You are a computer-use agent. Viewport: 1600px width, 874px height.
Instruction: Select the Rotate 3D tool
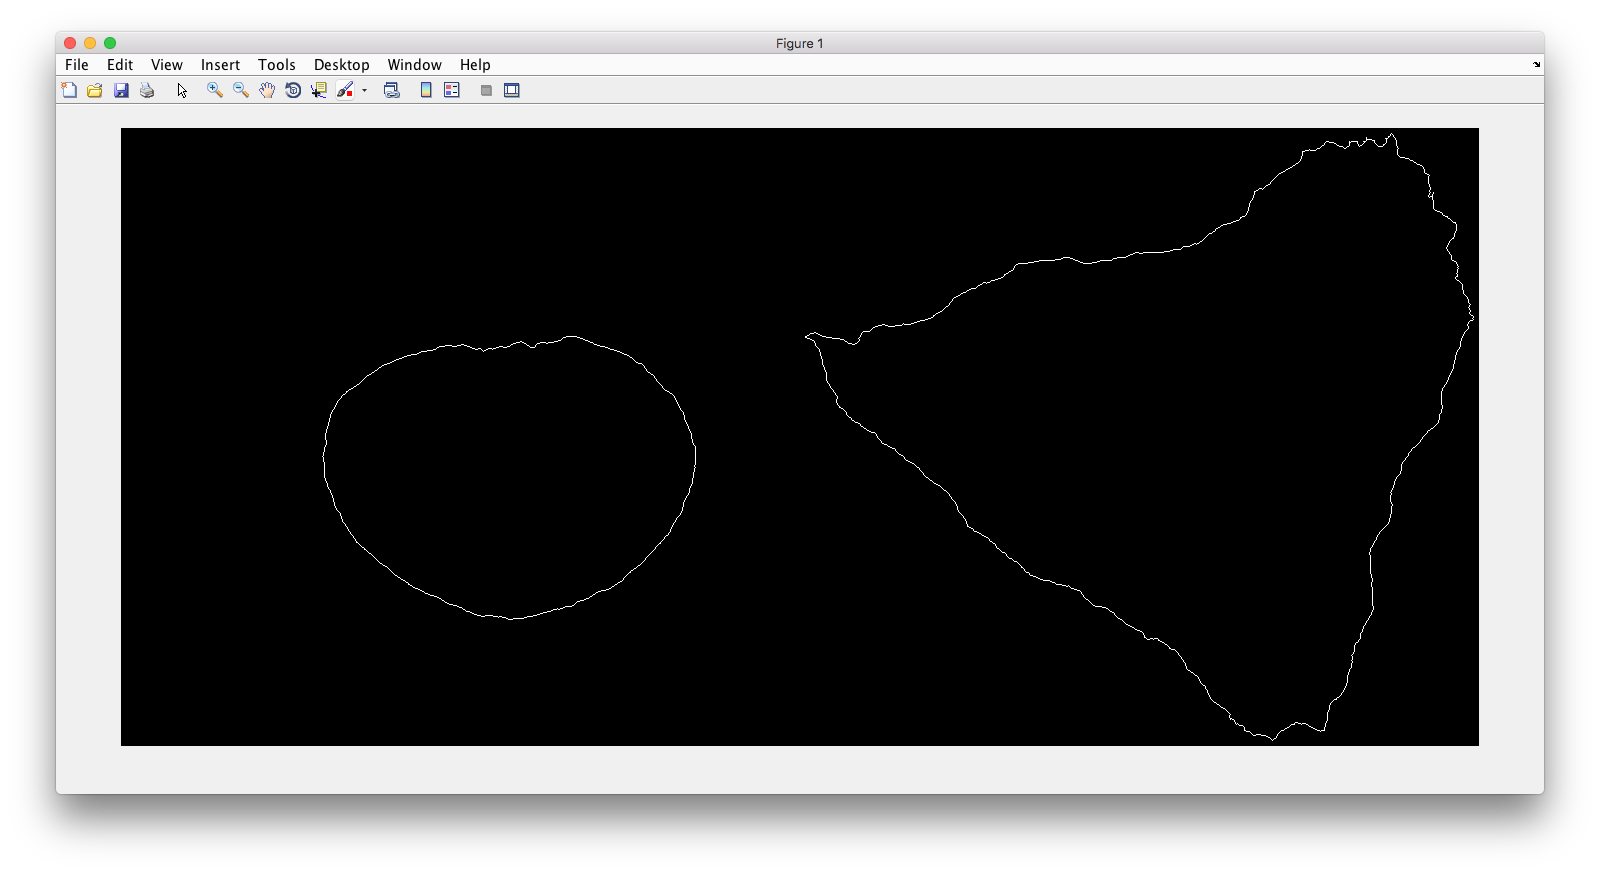pyautogui.click(x=293, y=90)
